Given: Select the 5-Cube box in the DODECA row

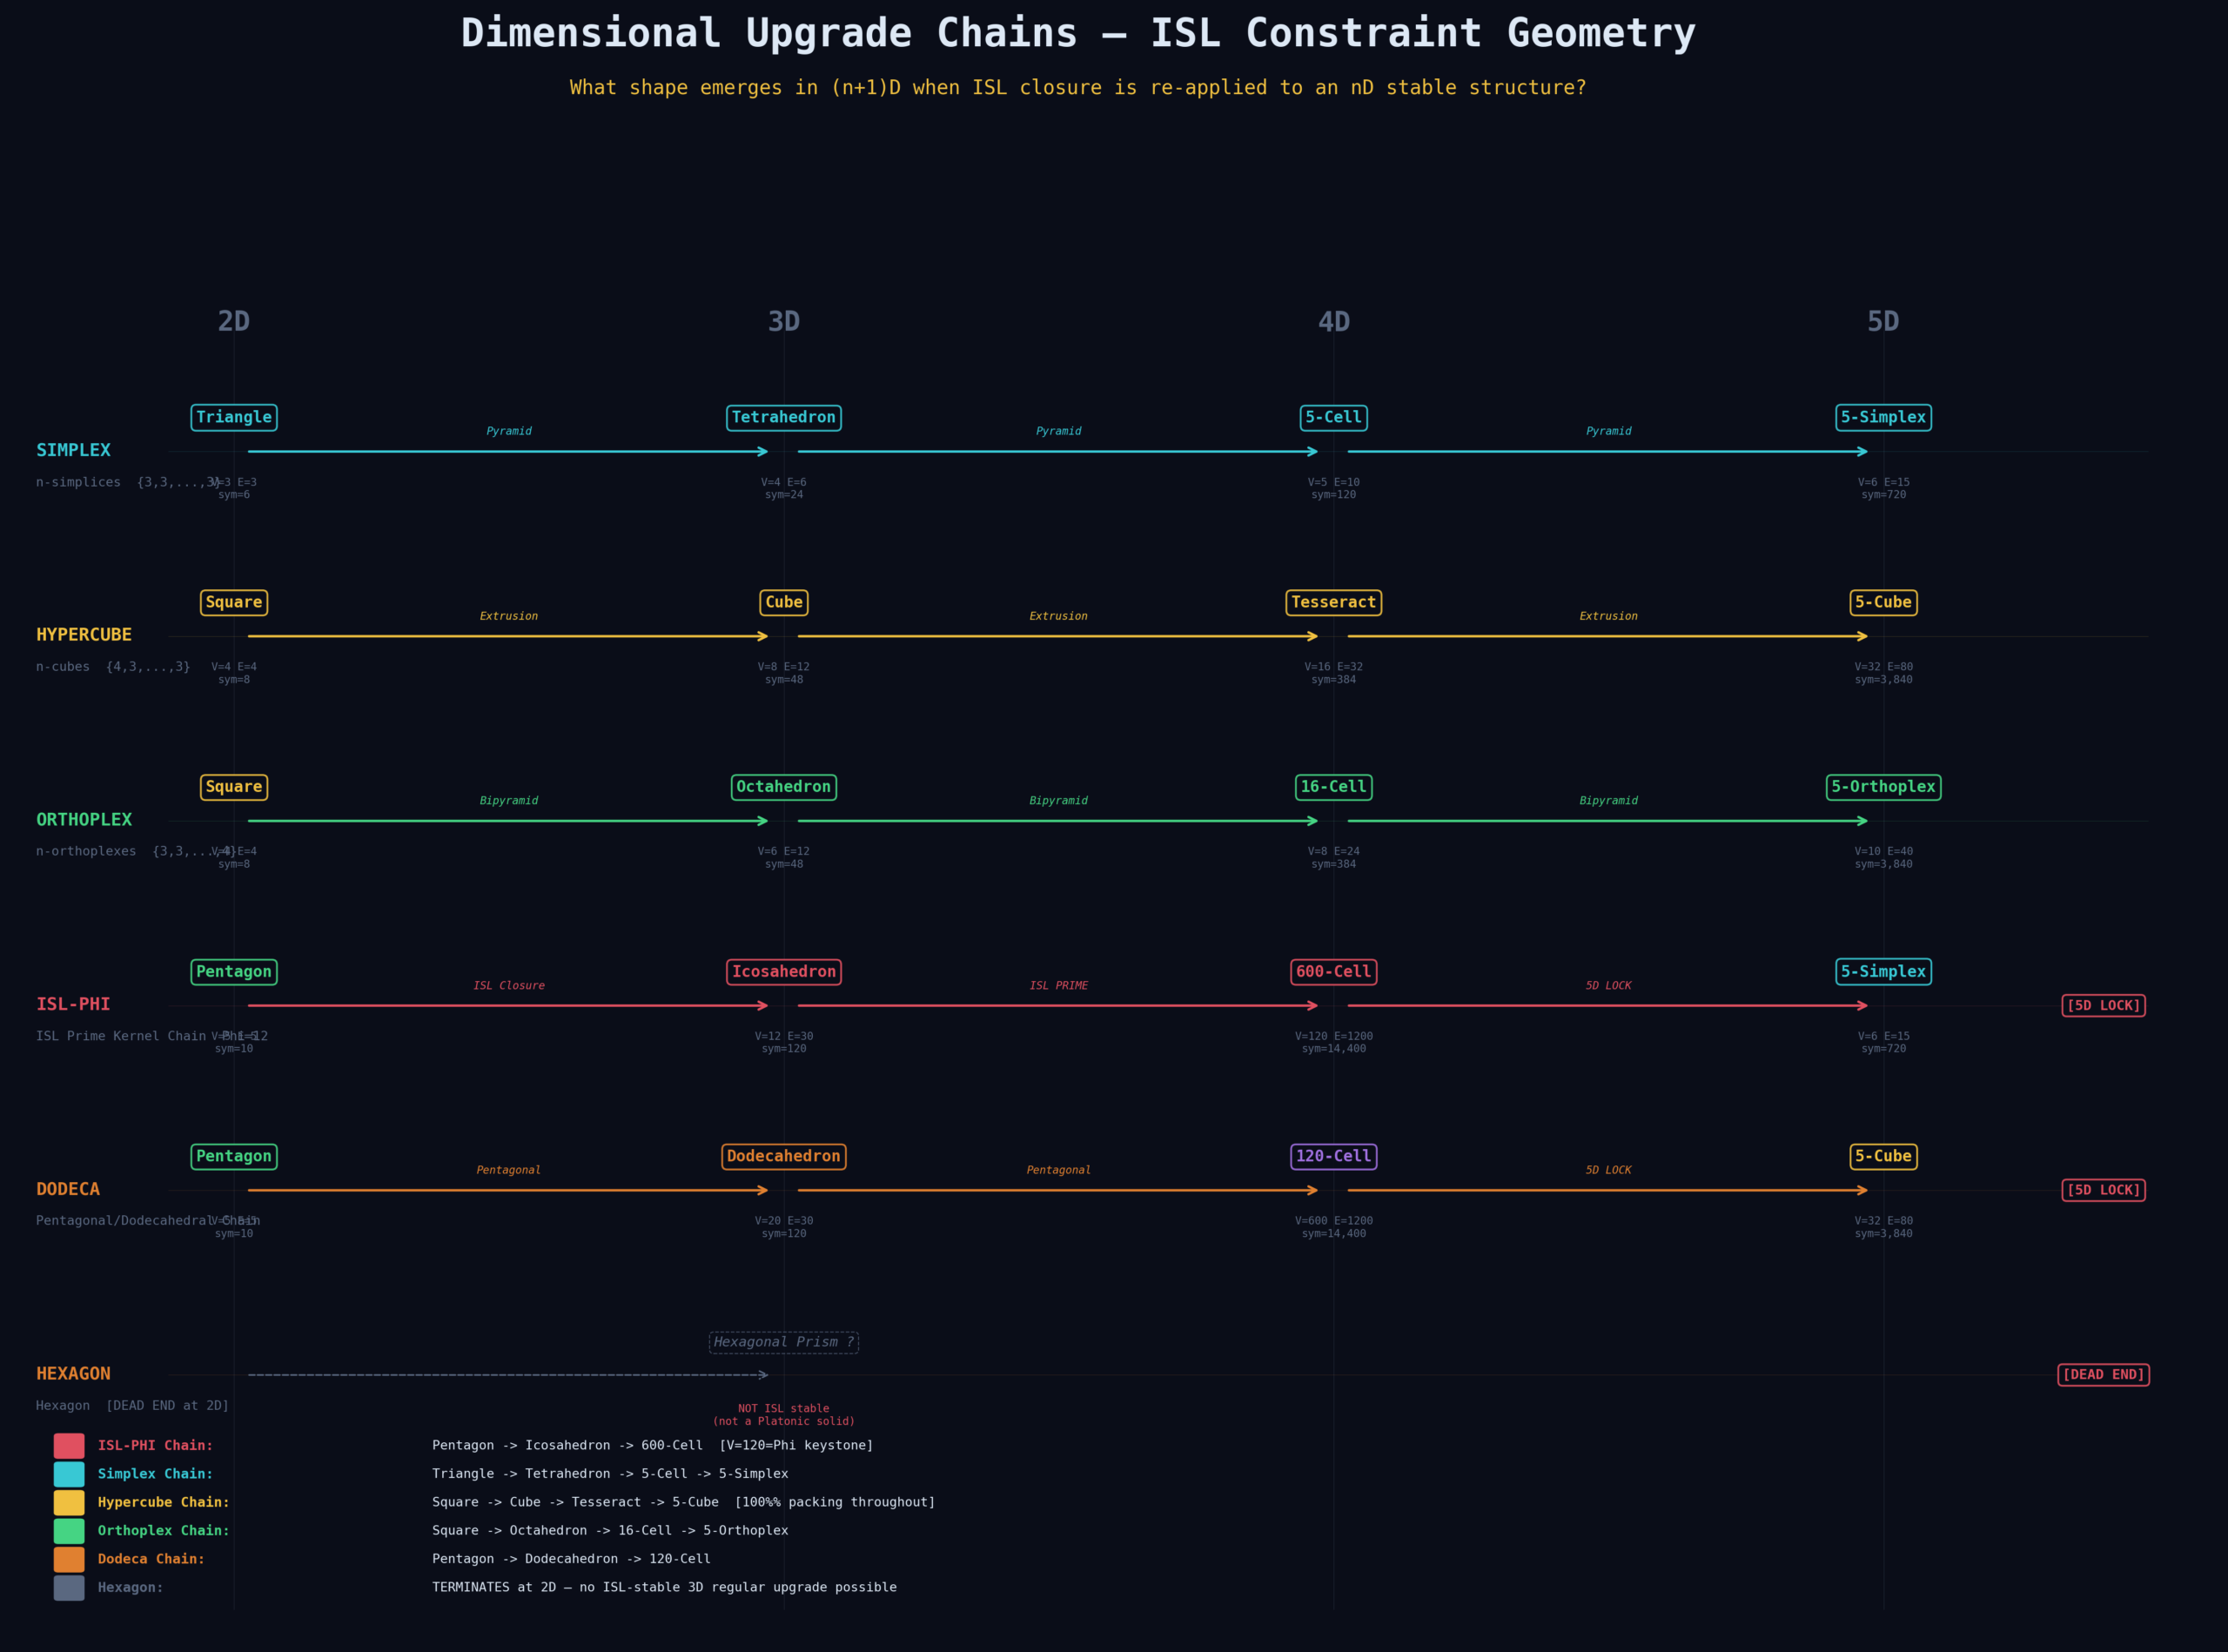Looking at the screenshot, I should 1884,1157.
